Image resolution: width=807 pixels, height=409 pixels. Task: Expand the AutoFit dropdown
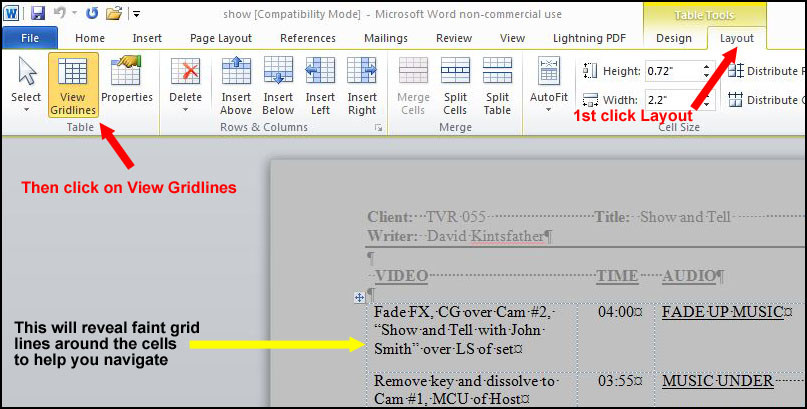(x=549, y=108)
